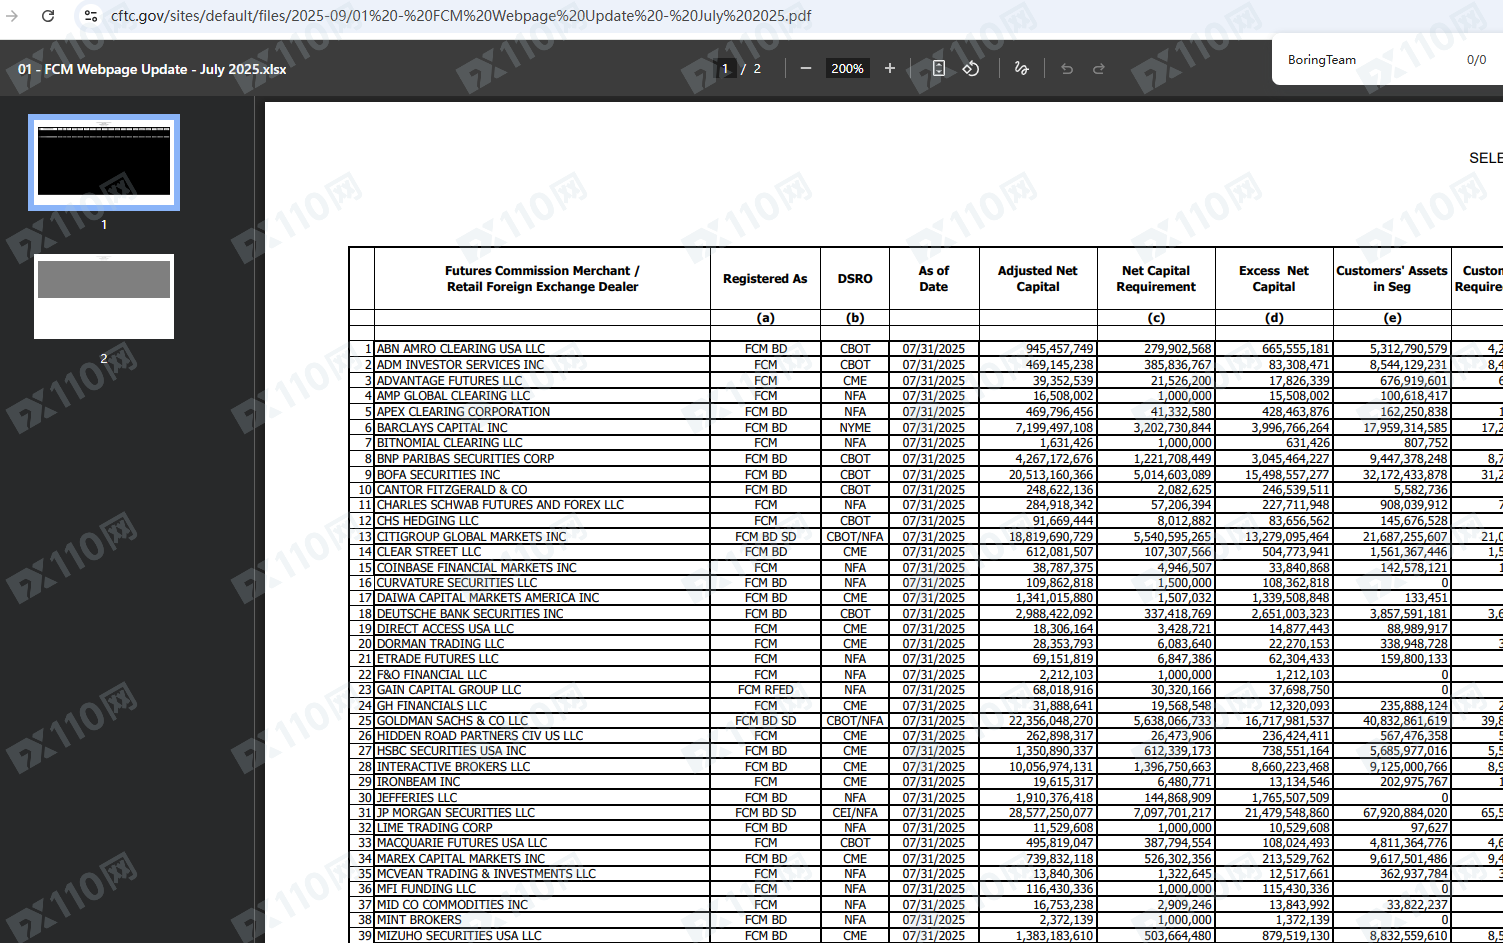Click the browser forward arrow
The width and height of the screenshot is (1503, 943).
tap(12, 16)
